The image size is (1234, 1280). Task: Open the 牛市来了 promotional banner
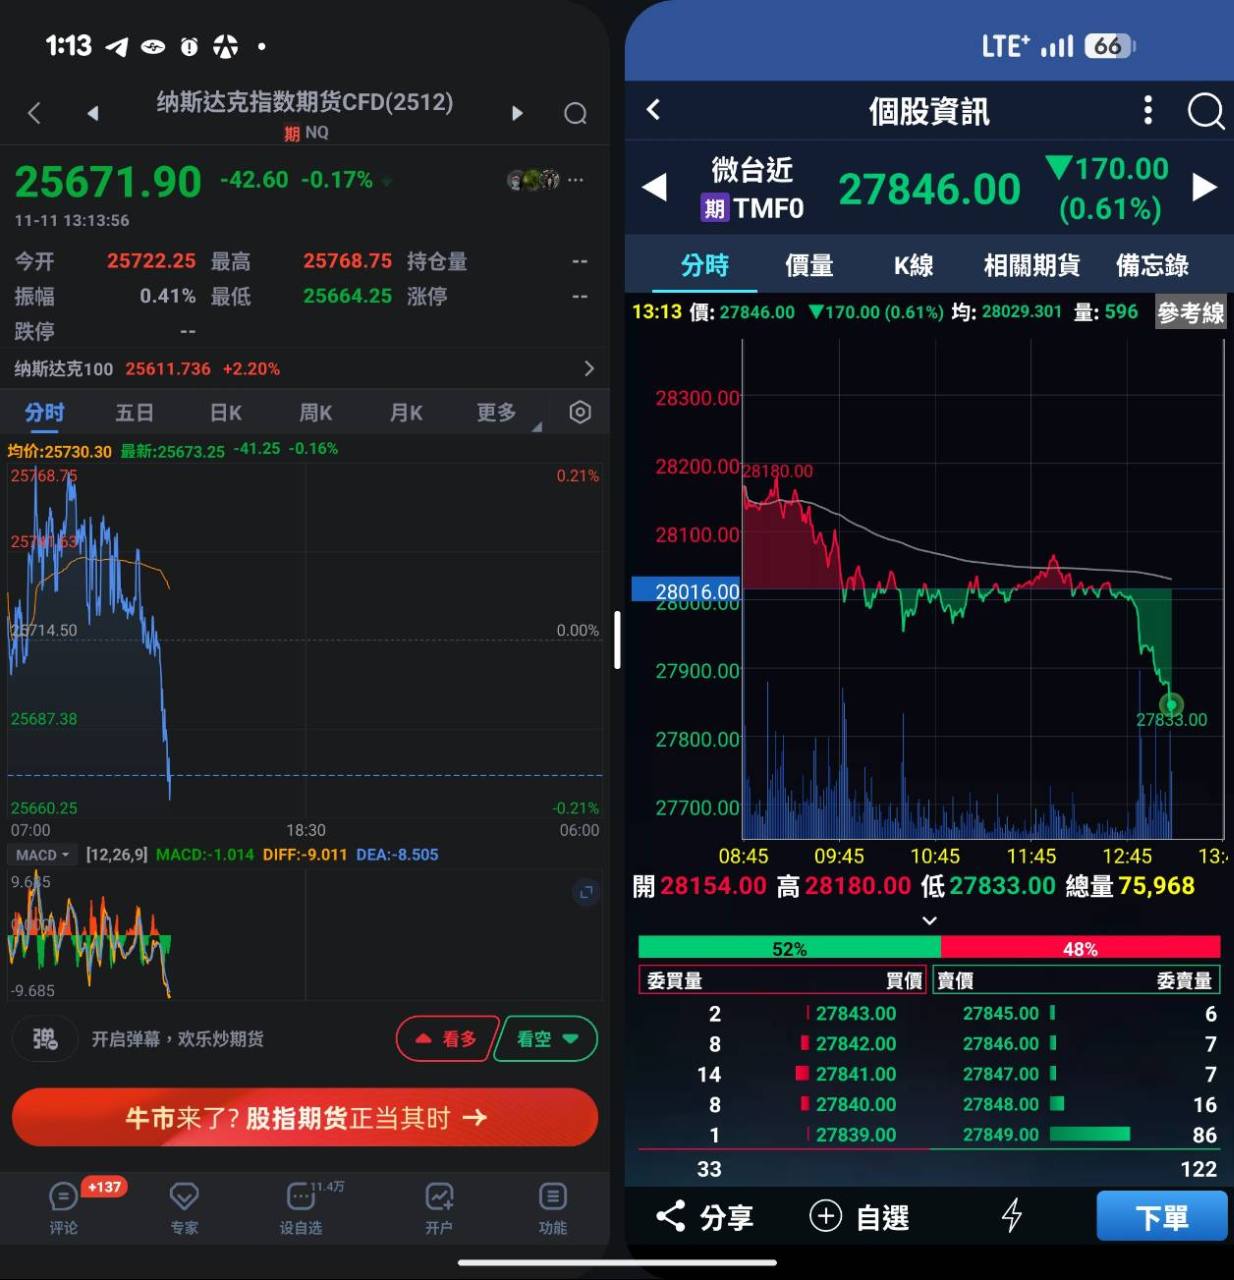point(305,1117)
